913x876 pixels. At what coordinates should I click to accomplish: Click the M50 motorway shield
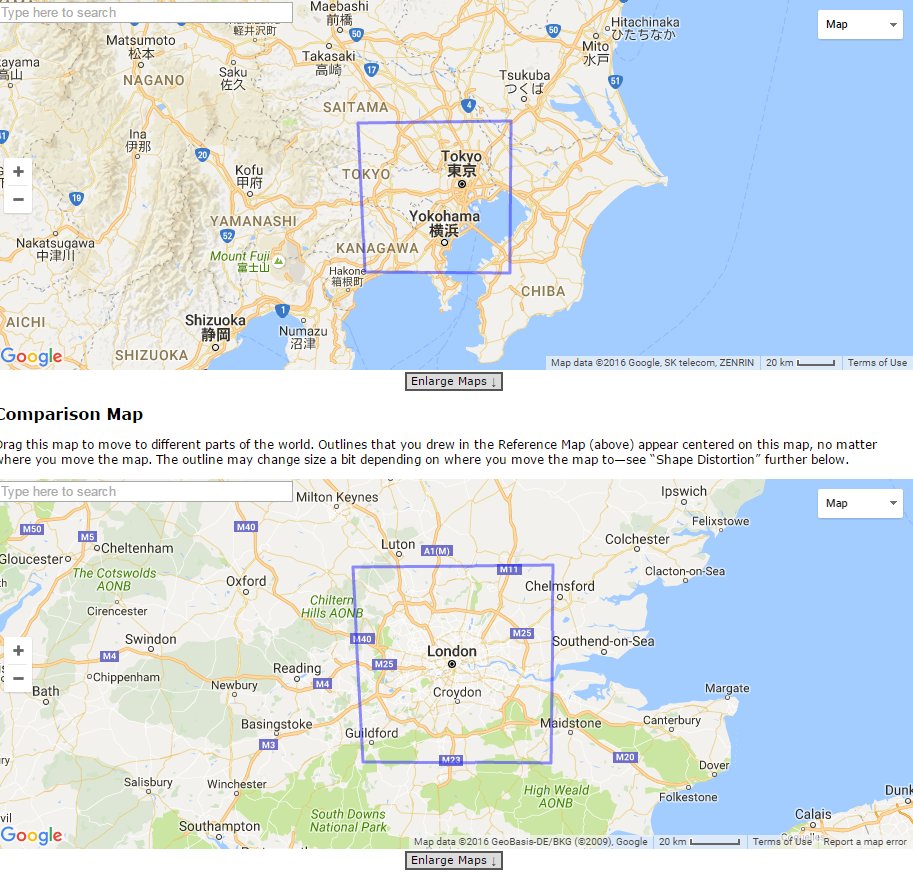(32, 529)
